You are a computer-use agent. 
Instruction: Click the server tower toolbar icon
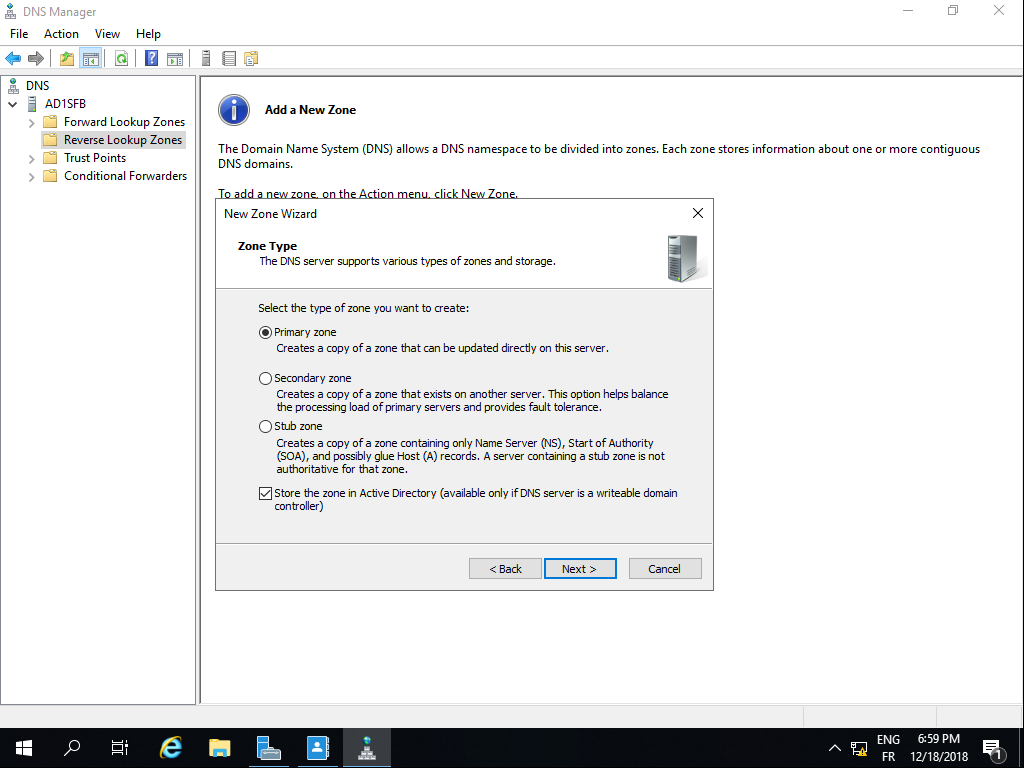[x=206, y=58]
